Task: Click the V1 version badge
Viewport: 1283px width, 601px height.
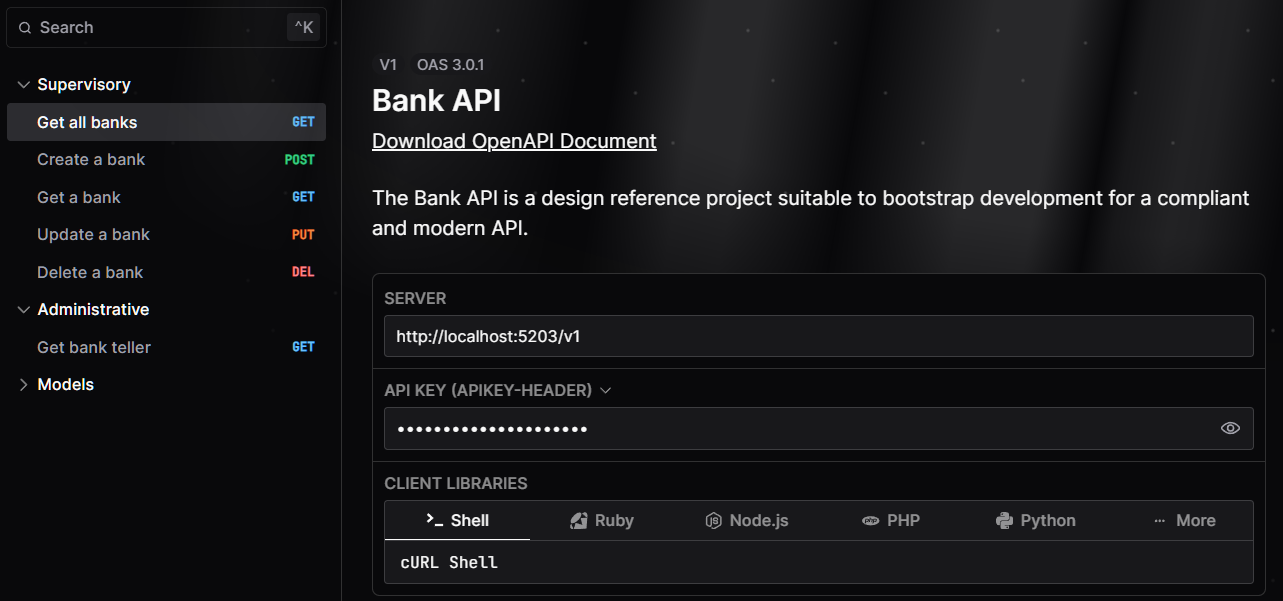Action: click(x=388, y=65)
